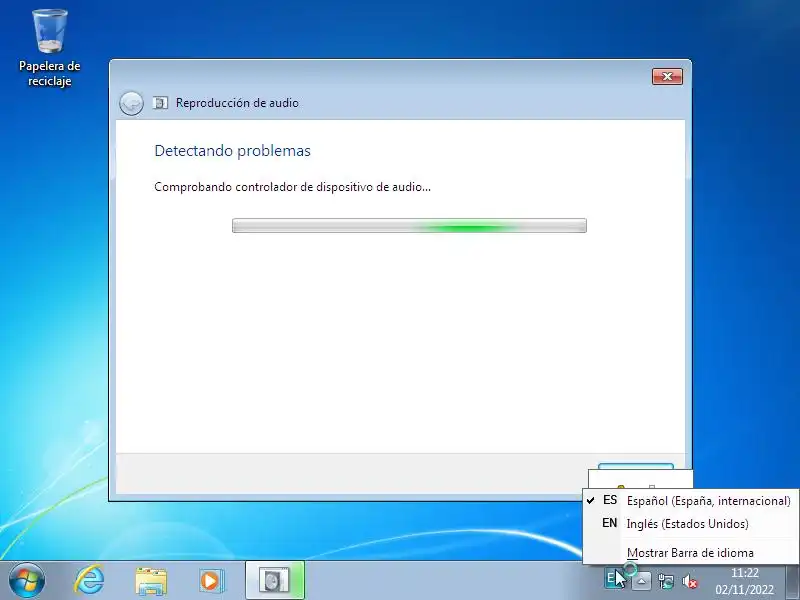Image resolution: width=800 pixels, height=600 pixels.
Task: Open Windows Media Player from the taskbar
Action: 211,581
